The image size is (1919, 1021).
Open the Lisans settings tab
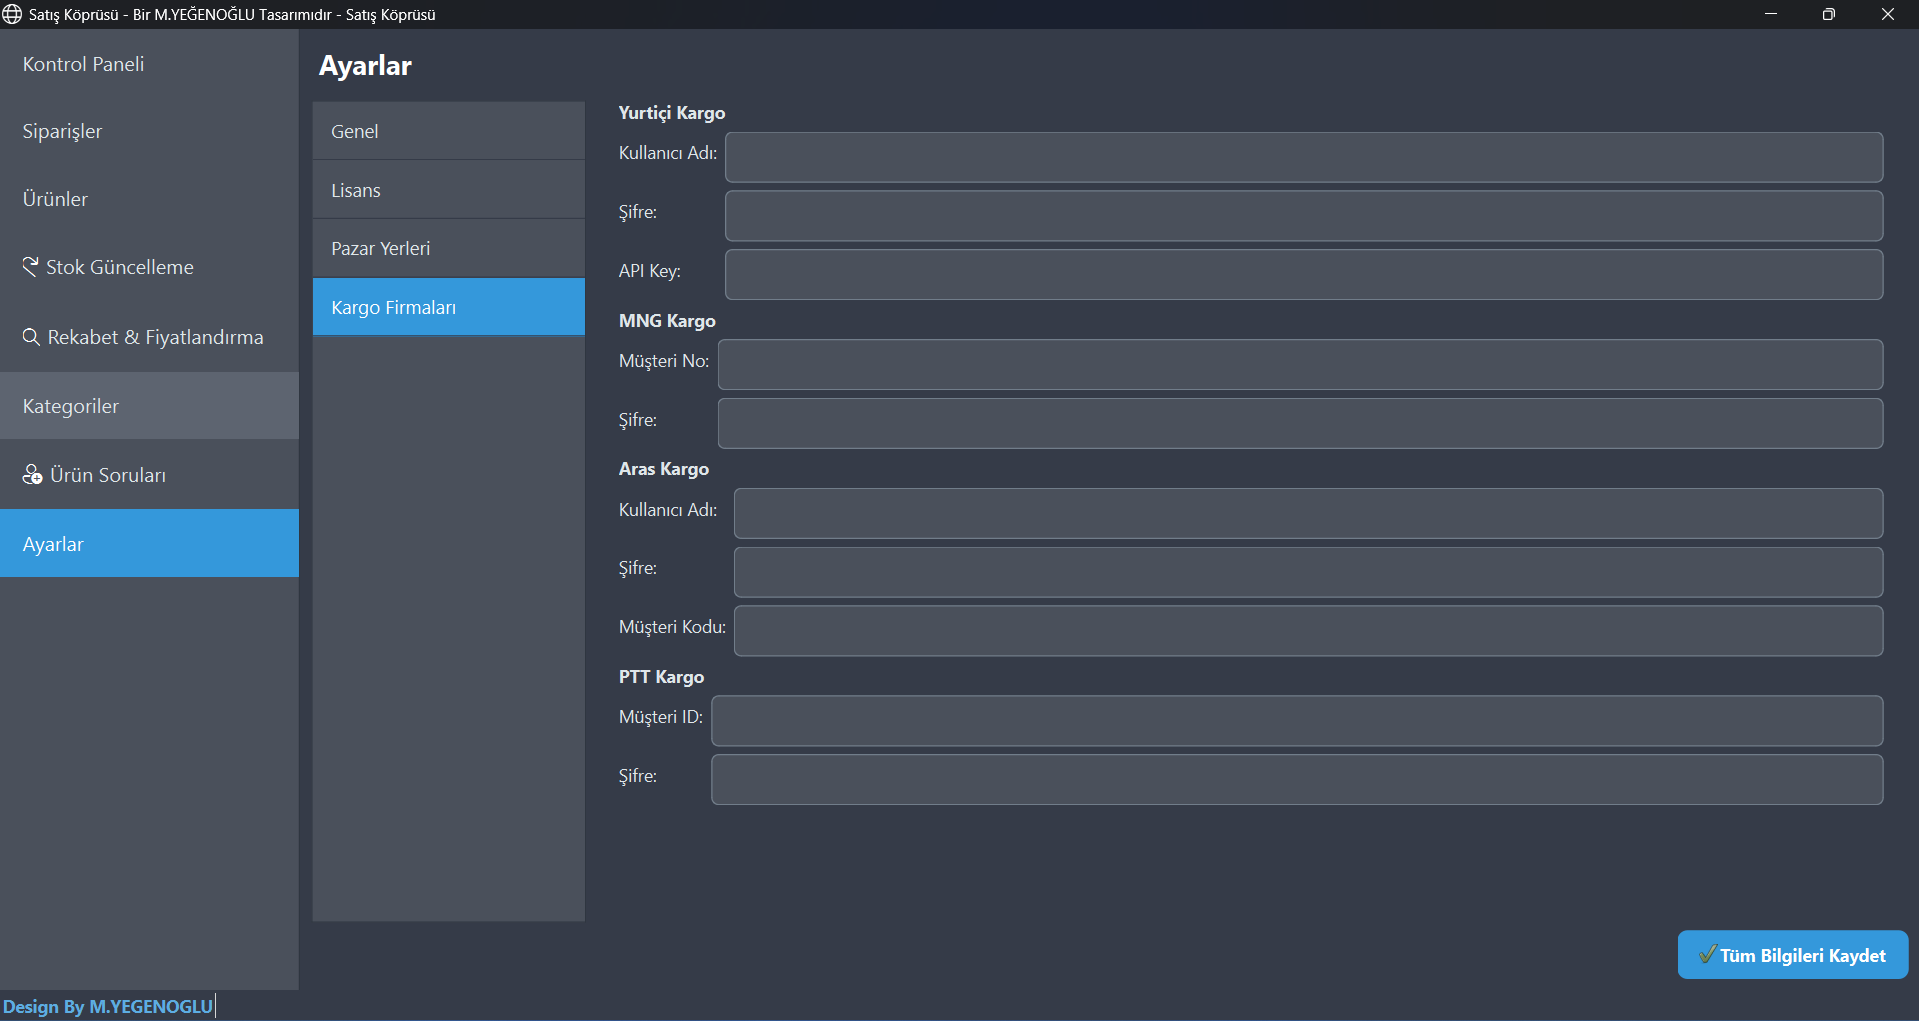click(448, 190)
